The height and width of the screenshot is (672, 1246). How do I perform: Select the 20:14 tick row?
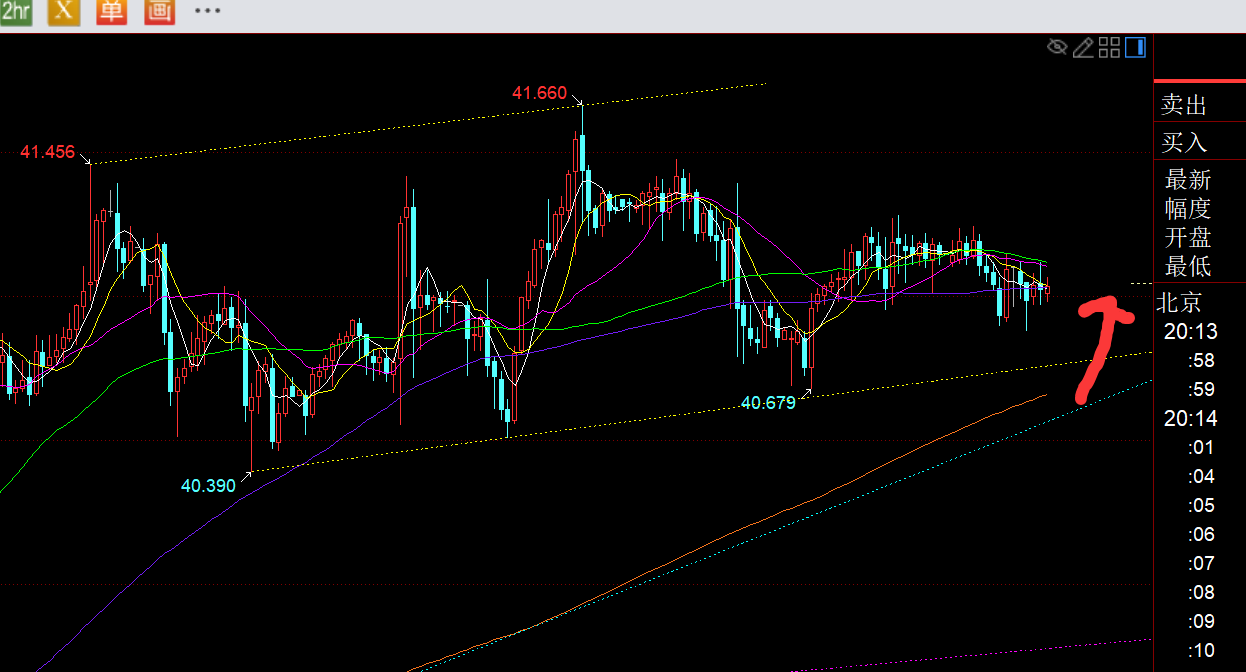1190,419
